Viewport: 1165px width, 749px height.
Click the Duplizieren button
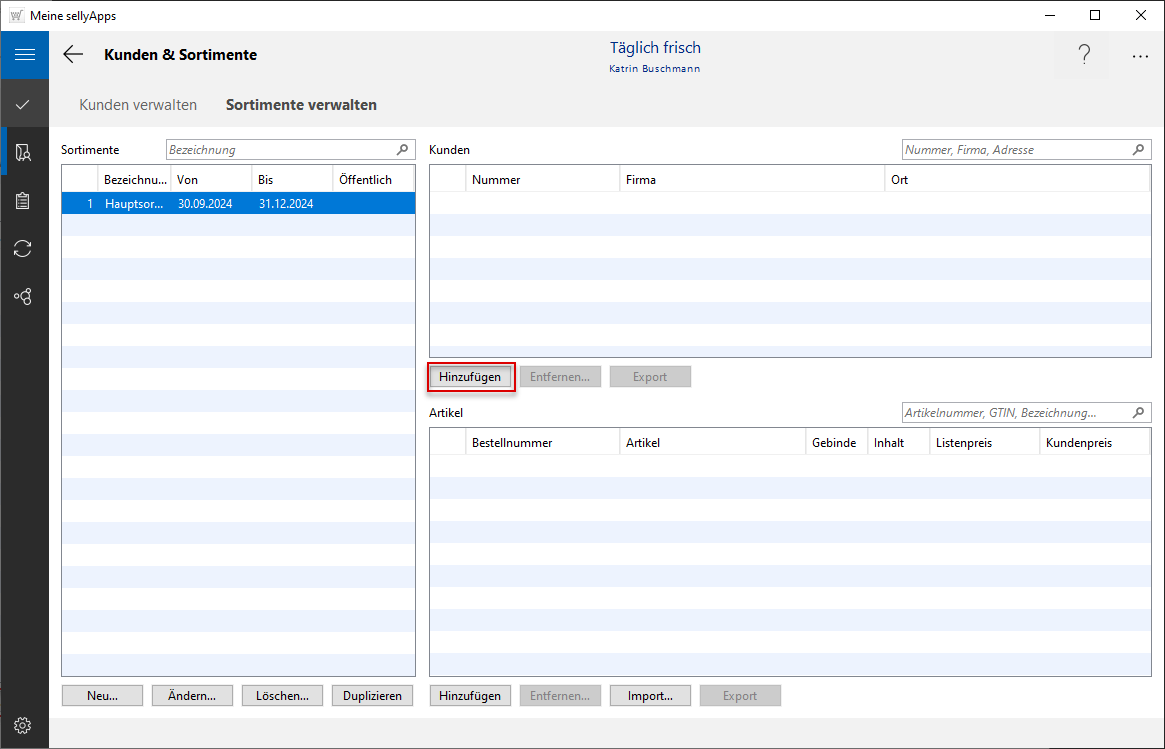tap(372, 696)
